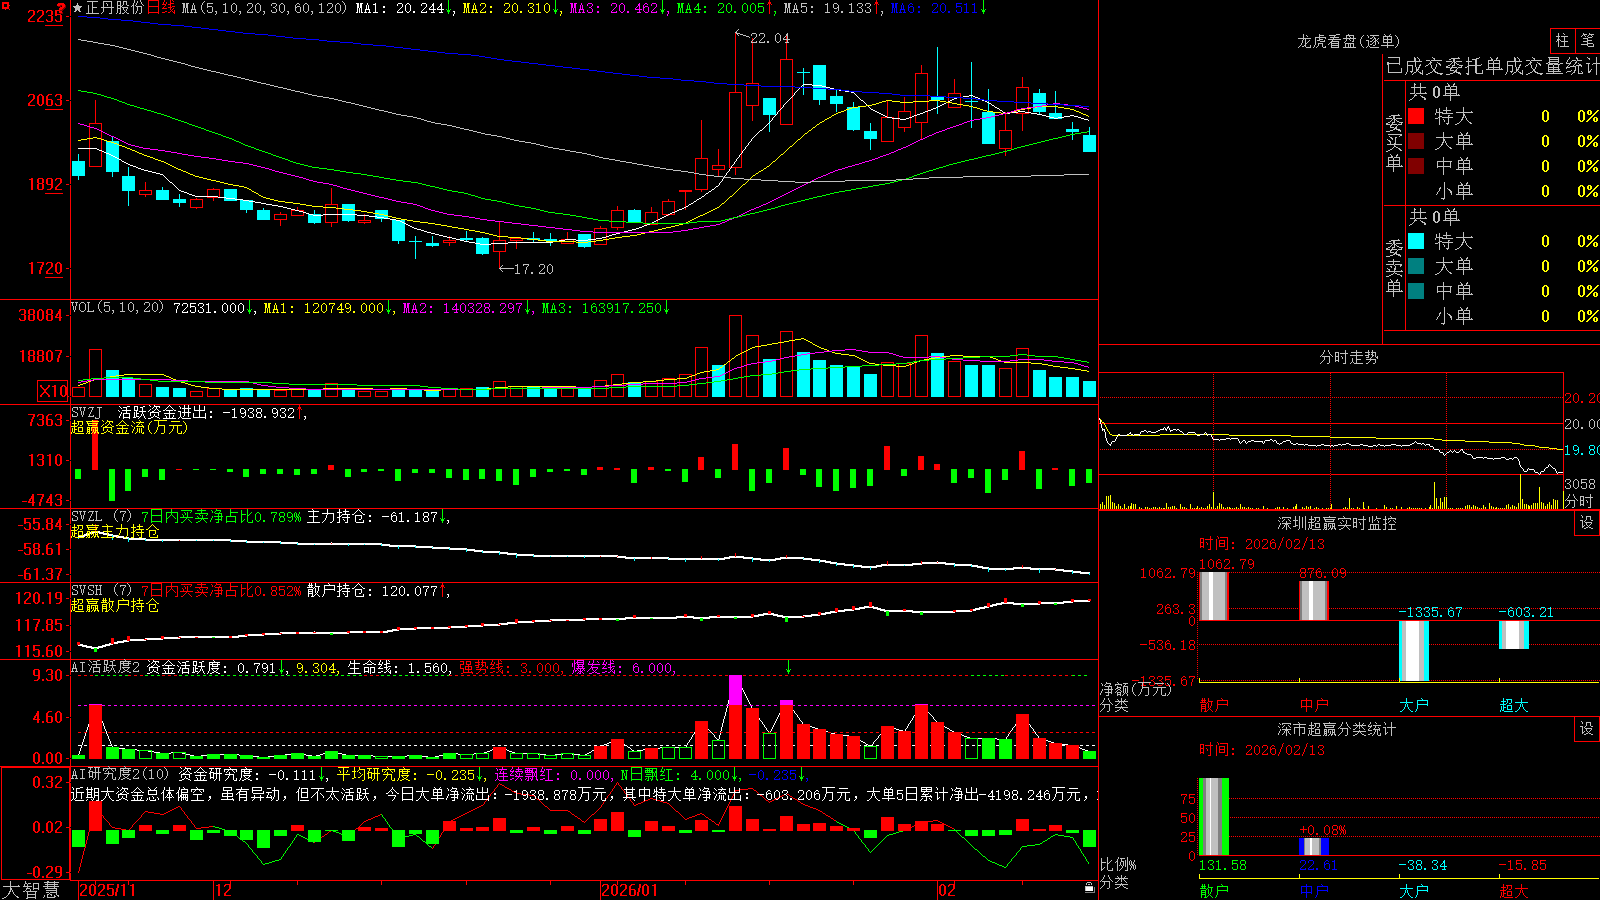
Task: Click the 强势线: 3.000 label
Action: (x=510, y=668)
